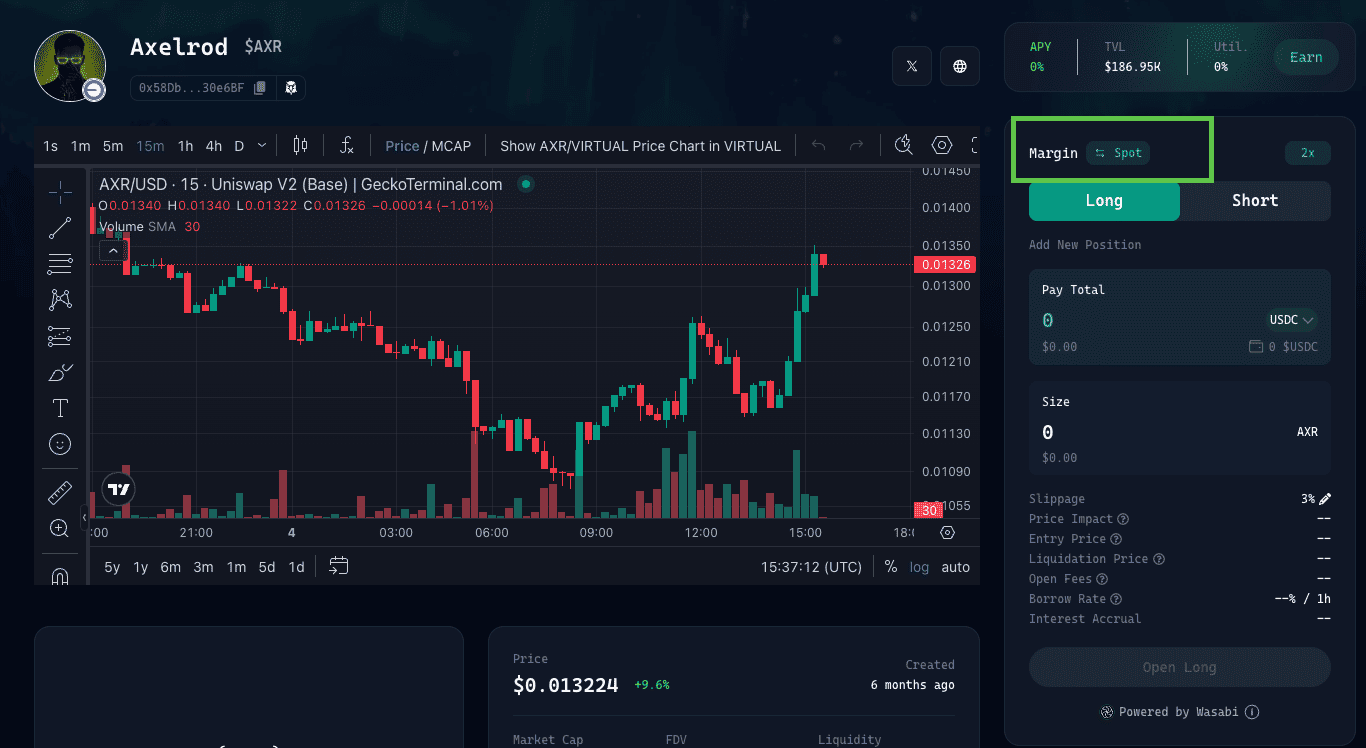
Task: Select the trend line drawing tool
Action: (60, 228)
